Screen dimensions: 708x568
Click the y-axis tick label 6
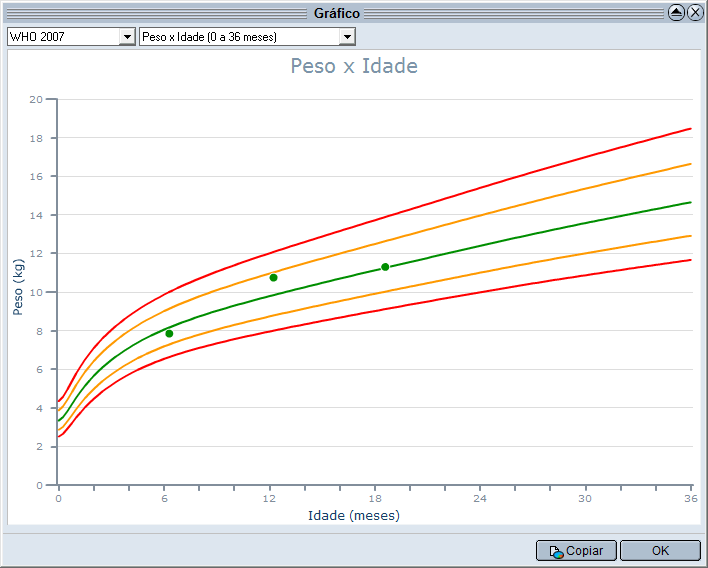pos(40,370)
